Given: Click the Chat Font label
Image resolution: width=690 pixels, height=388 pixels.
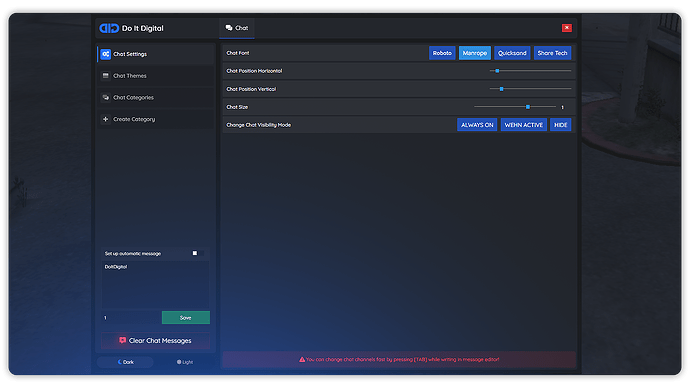Looking at the screenshot, I should pos(238,53).
